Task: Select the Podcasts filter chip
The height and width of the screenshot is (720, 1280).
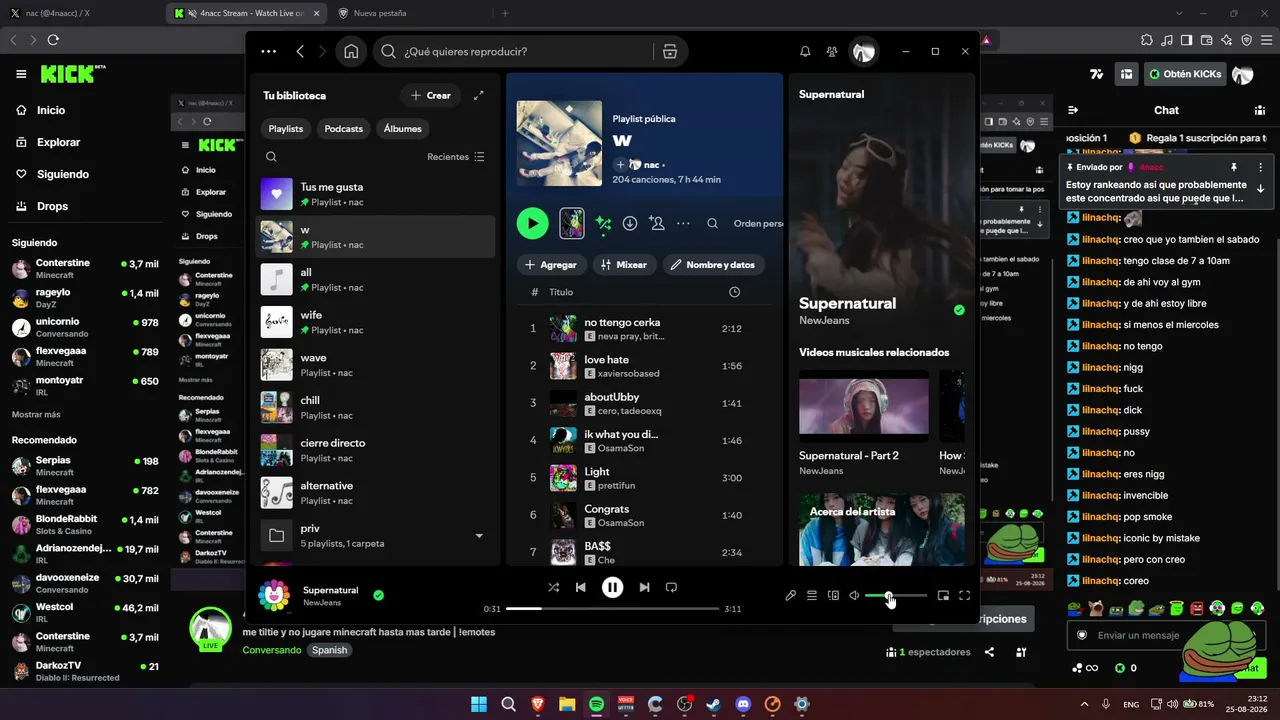Action: click(x=344, y=128)
